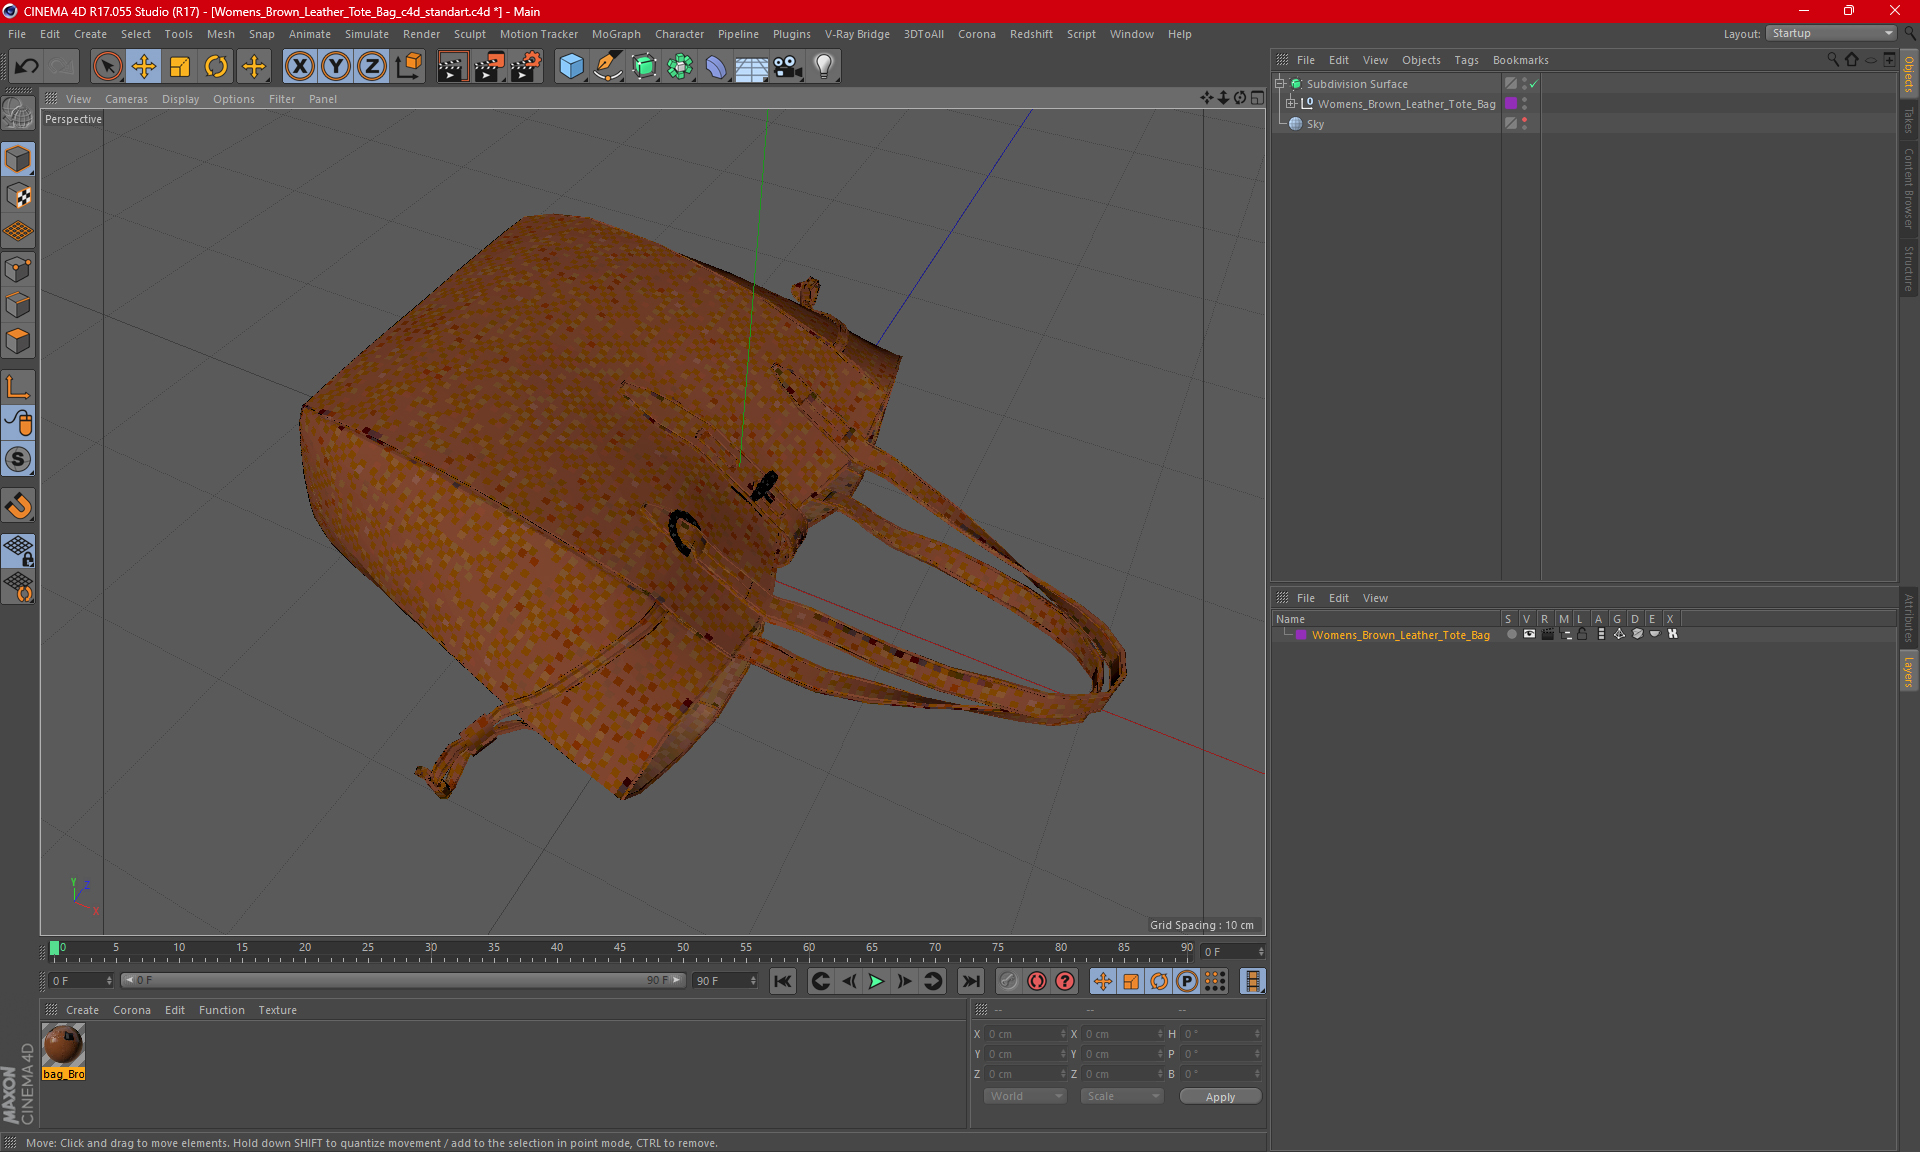This screenshot has width=1920, height=1152.
Task: Click the Floor environment icon
Action: pos(751,67)
